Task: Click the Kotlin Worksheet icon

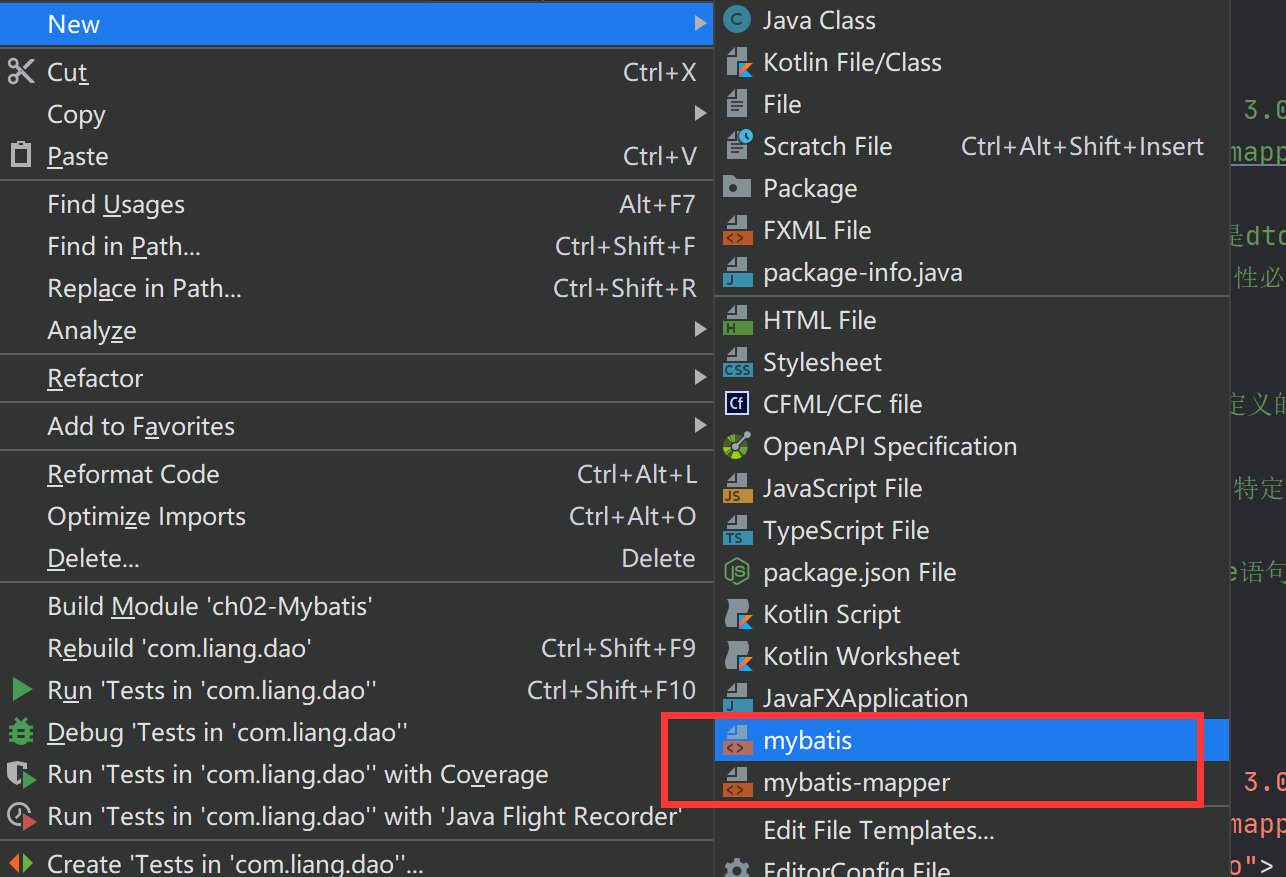Action: 737,656
